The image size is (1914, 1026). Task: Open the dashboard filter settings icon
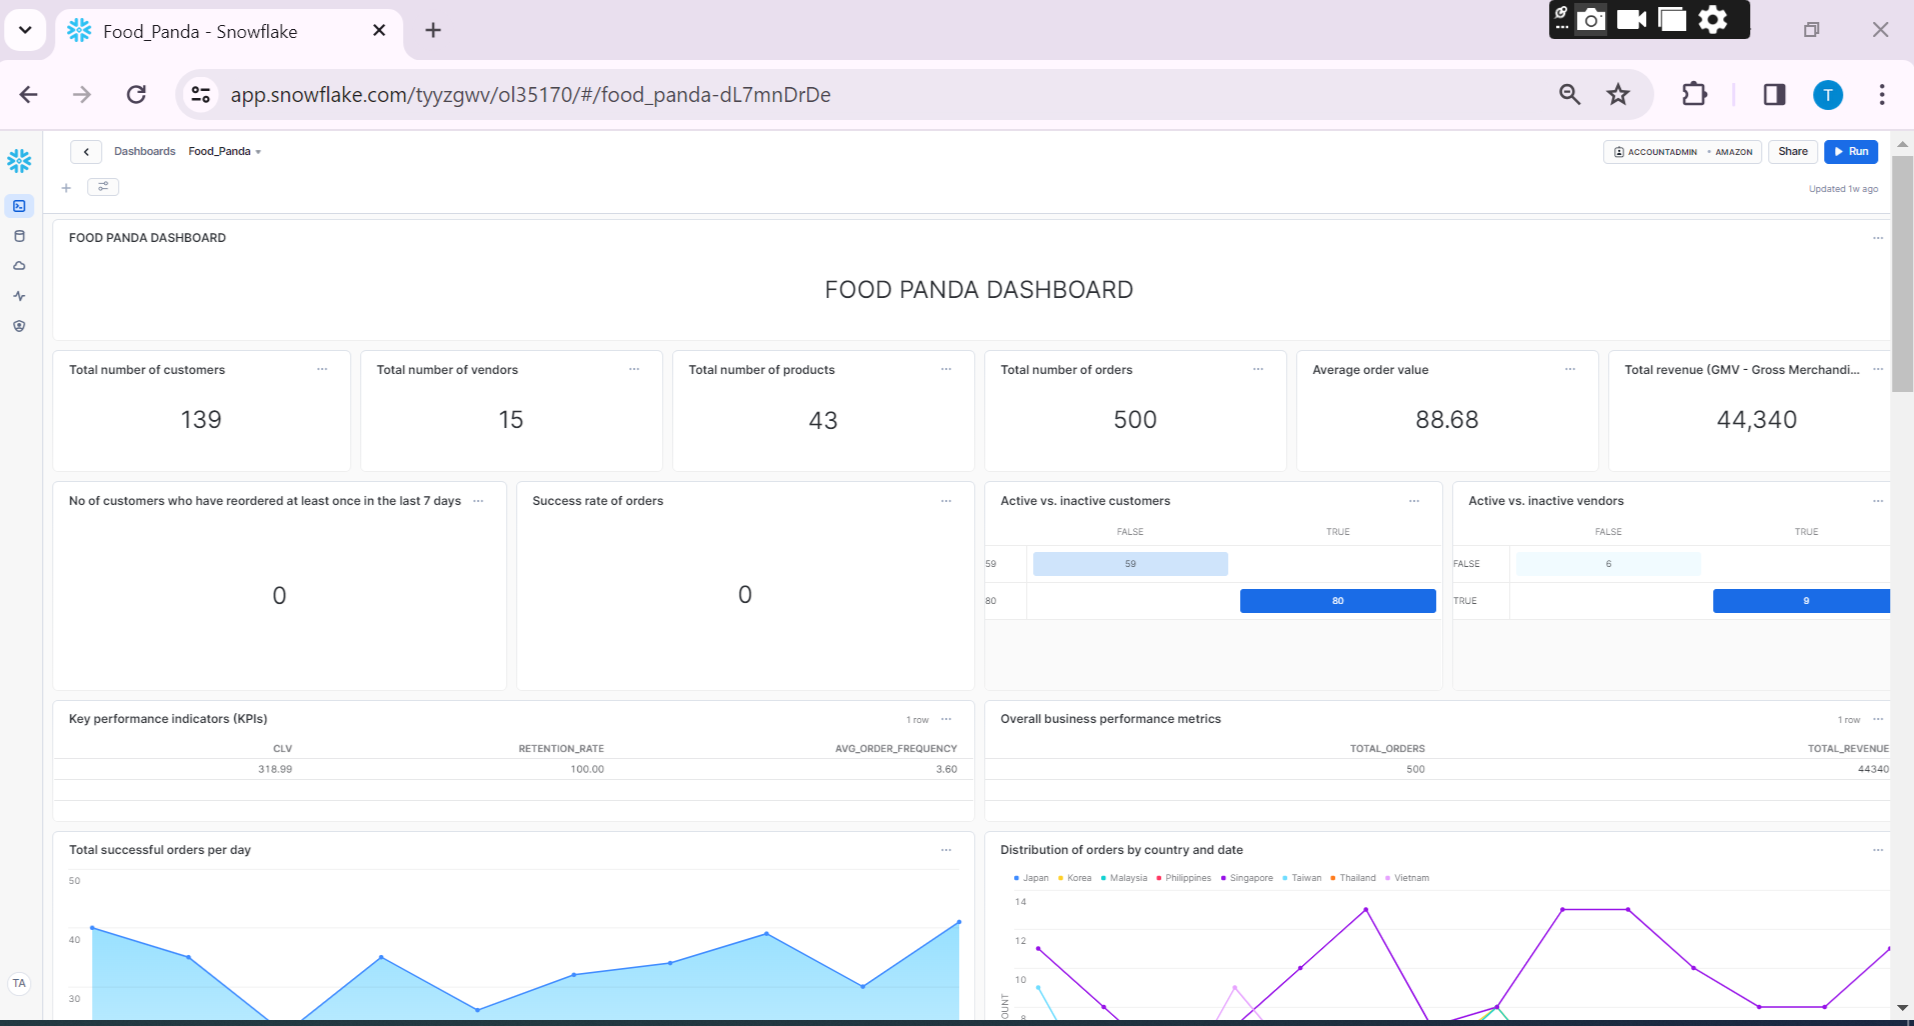click(103, 187)
